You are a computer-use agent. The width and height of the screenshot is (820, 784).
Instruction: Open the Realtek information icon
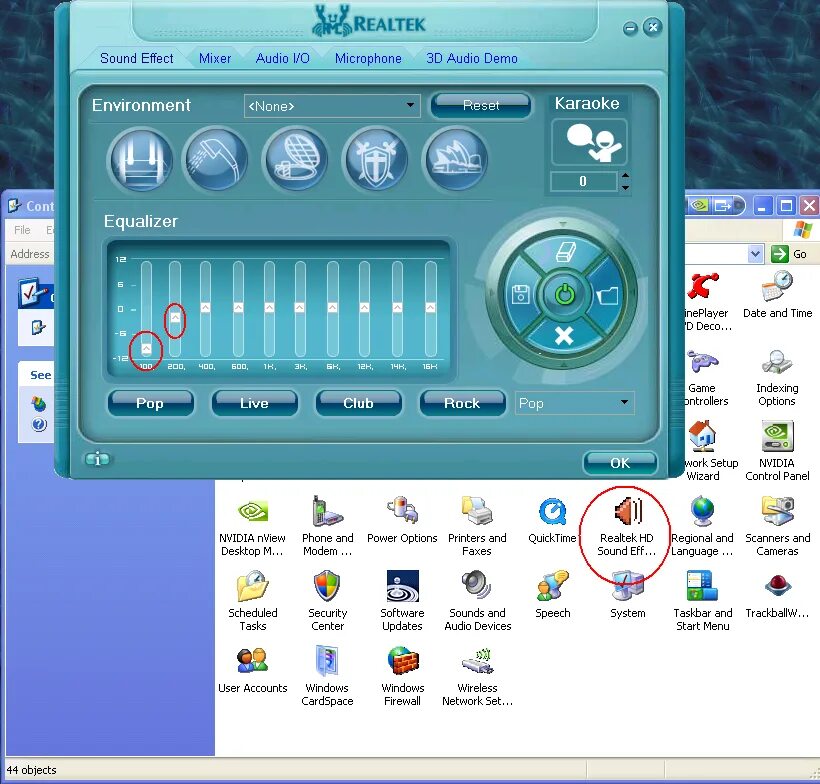coord(97,459)
